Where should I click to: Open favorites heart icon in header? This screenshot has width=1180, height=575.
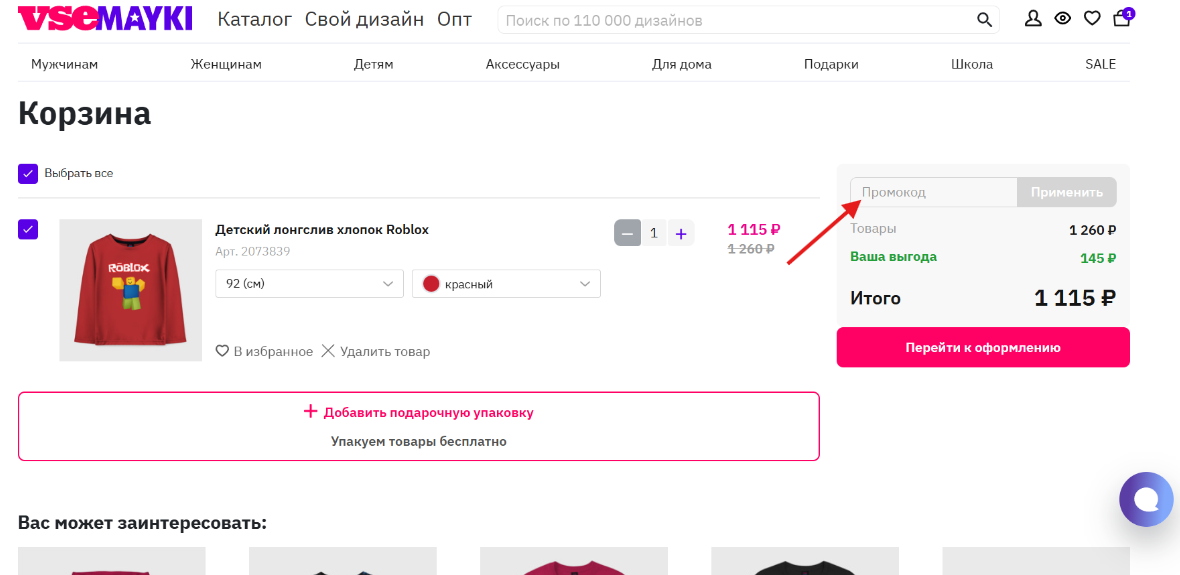[x=1092, y=19]
